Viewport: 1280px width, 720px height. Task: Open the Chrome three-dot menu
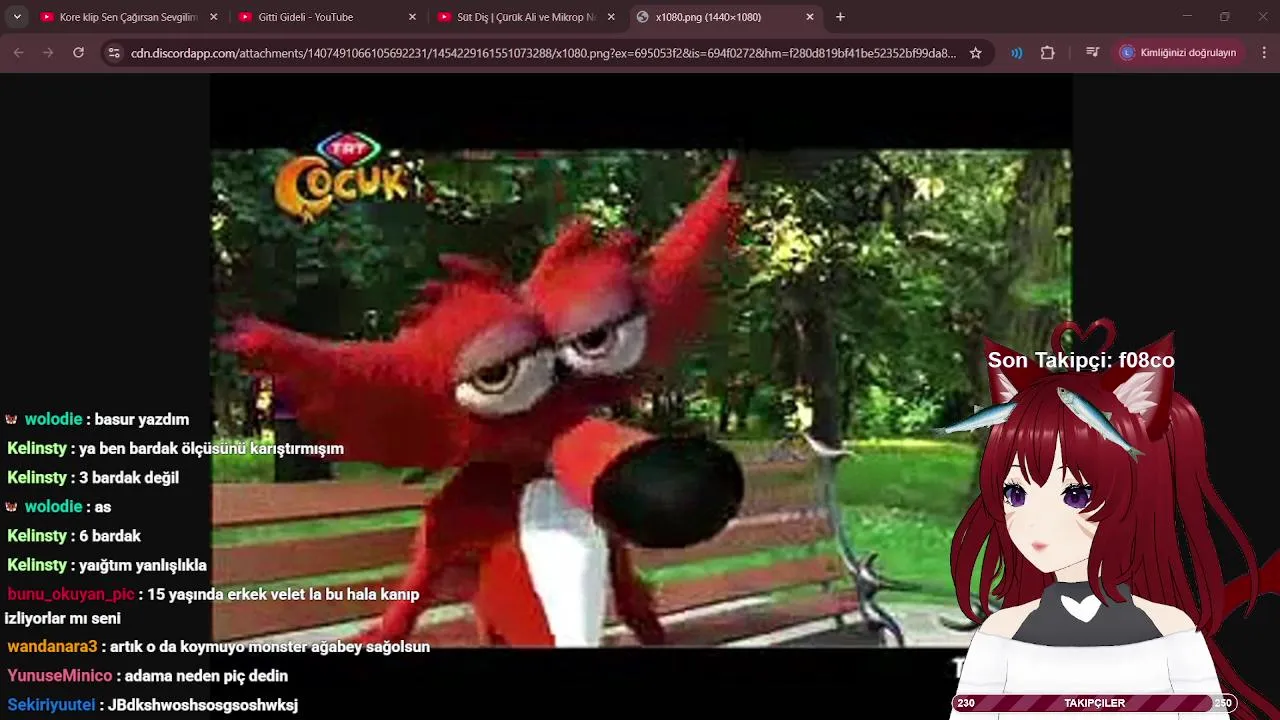(x=1264, y=53)
